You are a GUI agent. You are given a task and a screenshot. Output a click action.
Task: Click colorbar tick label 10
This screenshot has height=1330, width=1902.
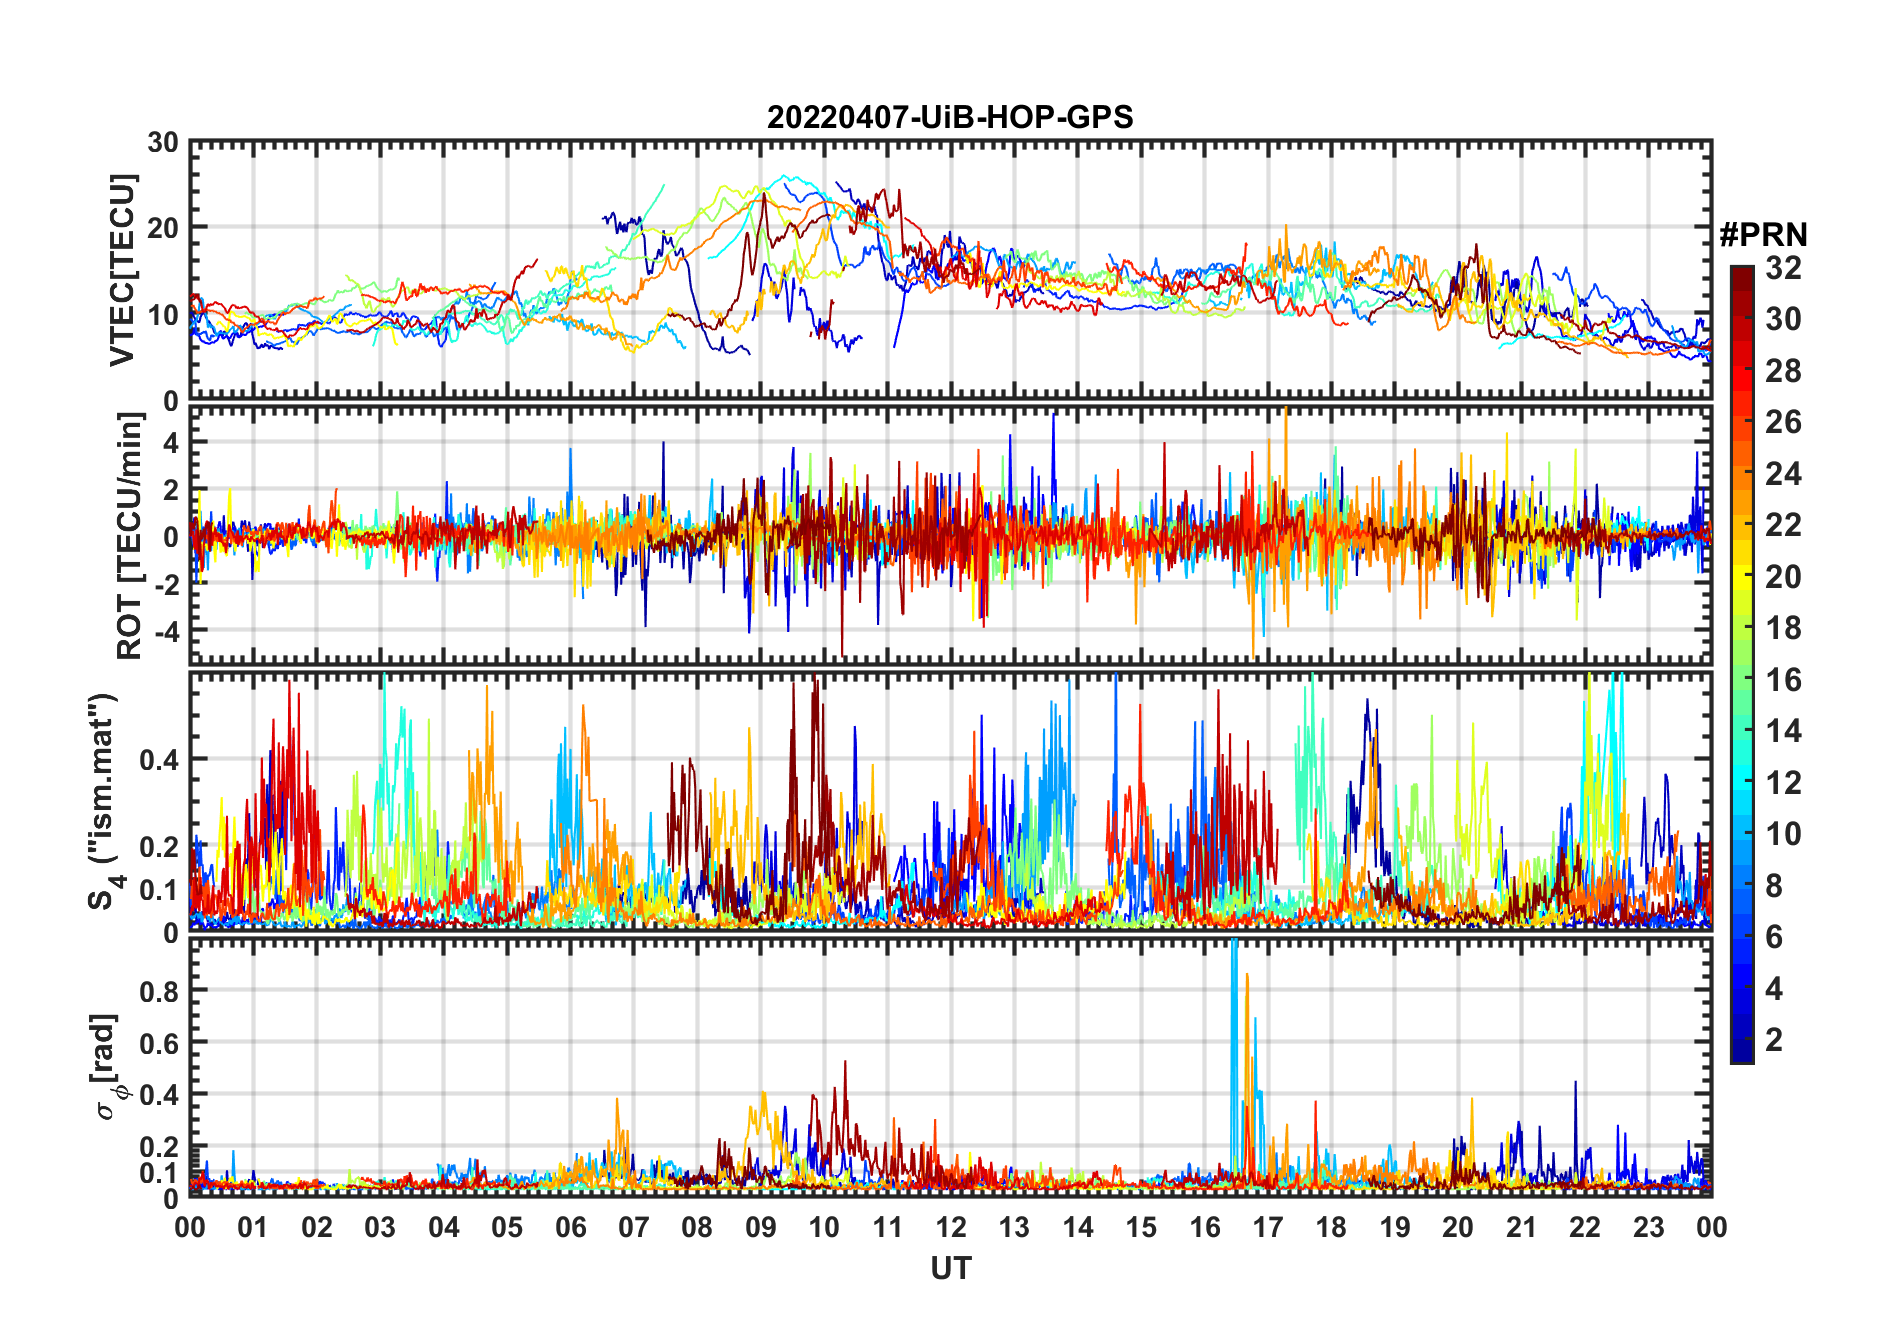click(x=1782, y=834)
